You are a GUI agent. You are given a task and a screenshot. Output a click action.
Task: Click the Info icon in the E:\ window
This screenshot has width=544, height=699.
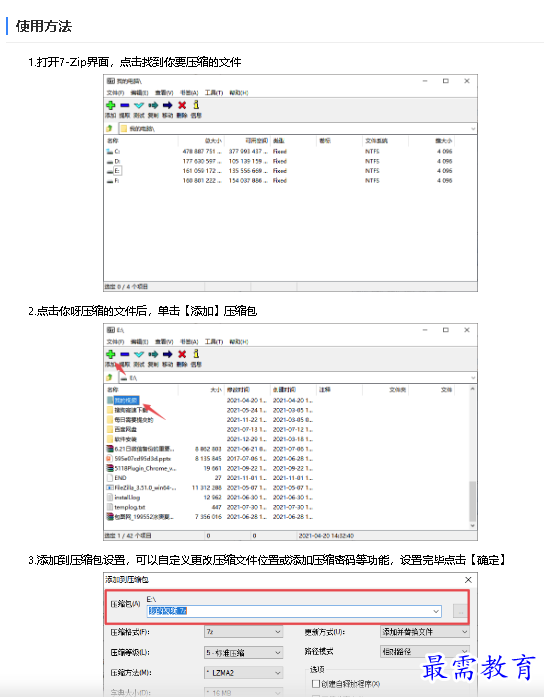196,354
